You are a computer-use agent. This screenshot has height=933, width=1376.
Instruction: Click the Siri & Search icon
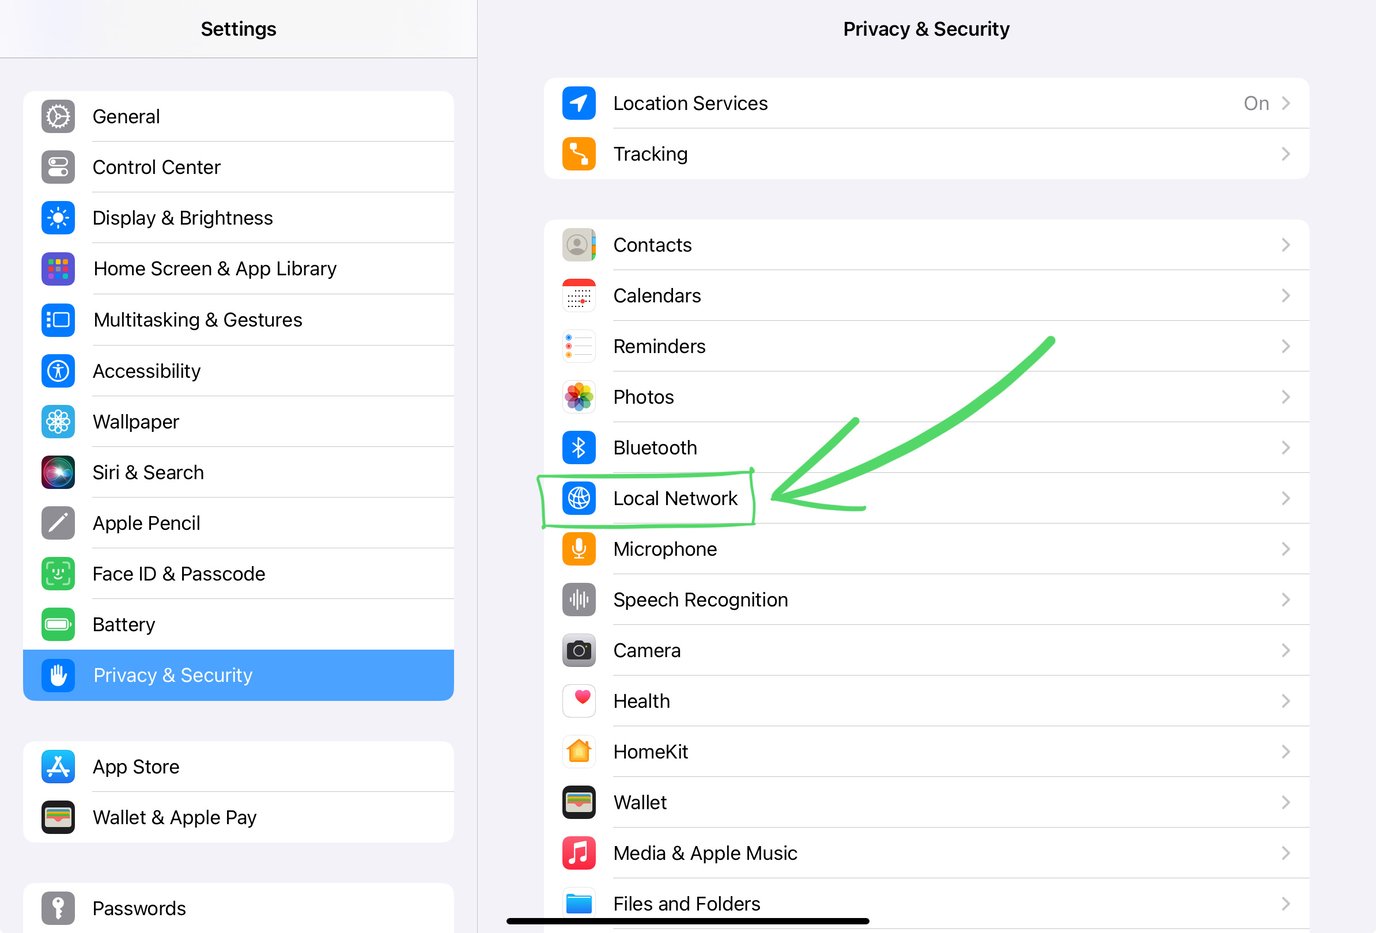(58, 472)
